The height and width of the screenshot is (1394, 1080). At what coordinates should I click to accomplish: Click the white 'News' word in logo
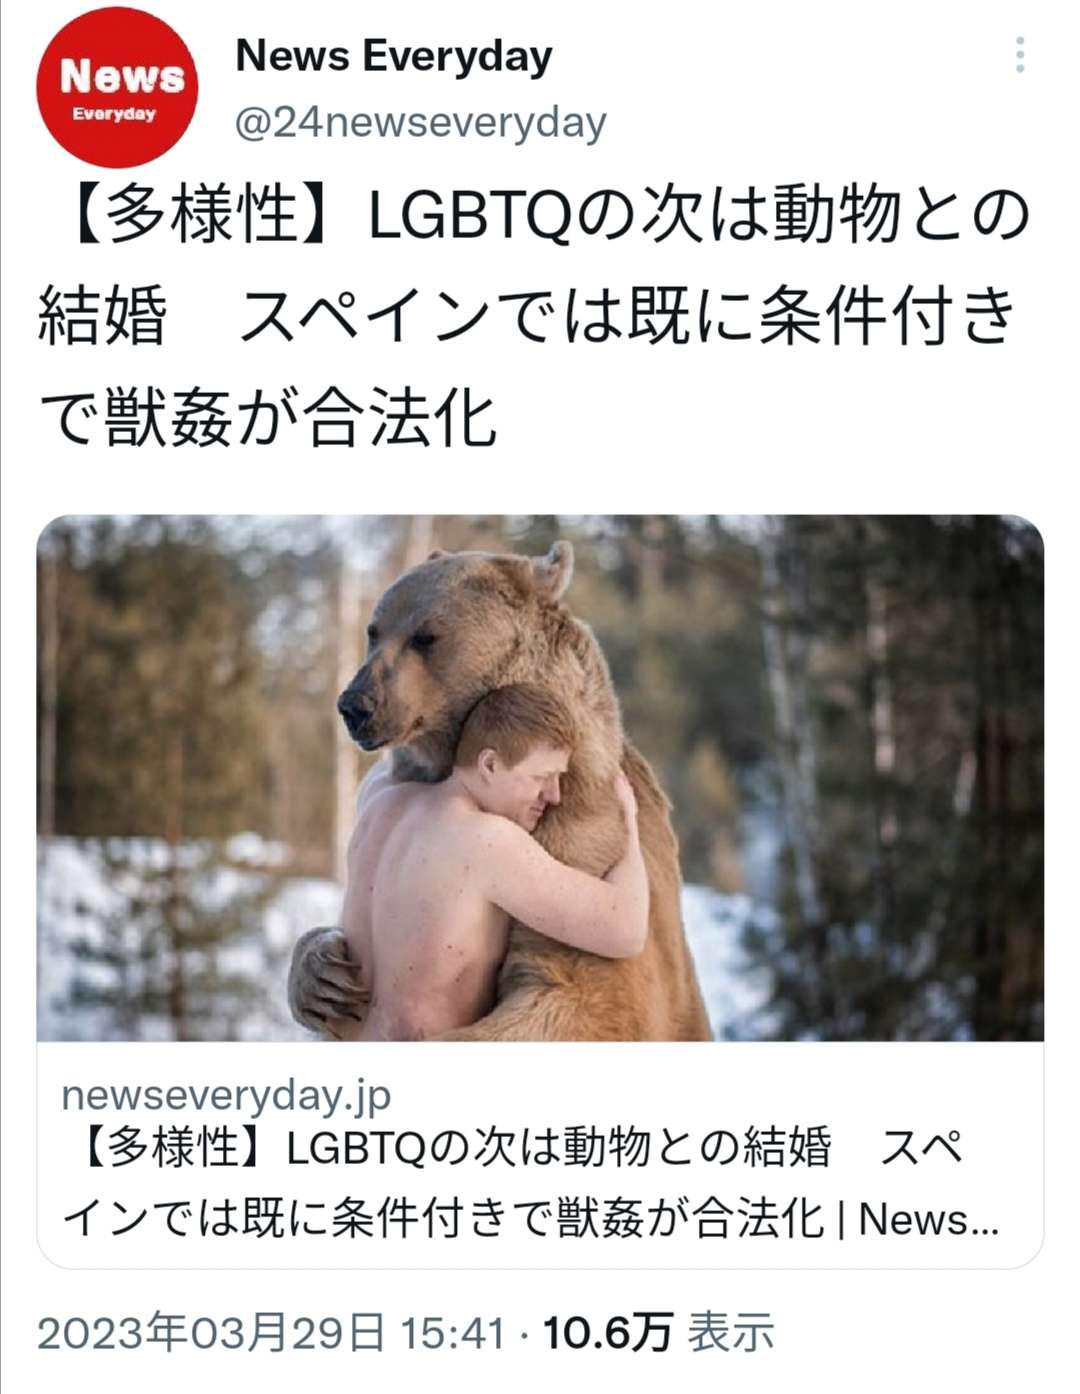pos(122,76)
